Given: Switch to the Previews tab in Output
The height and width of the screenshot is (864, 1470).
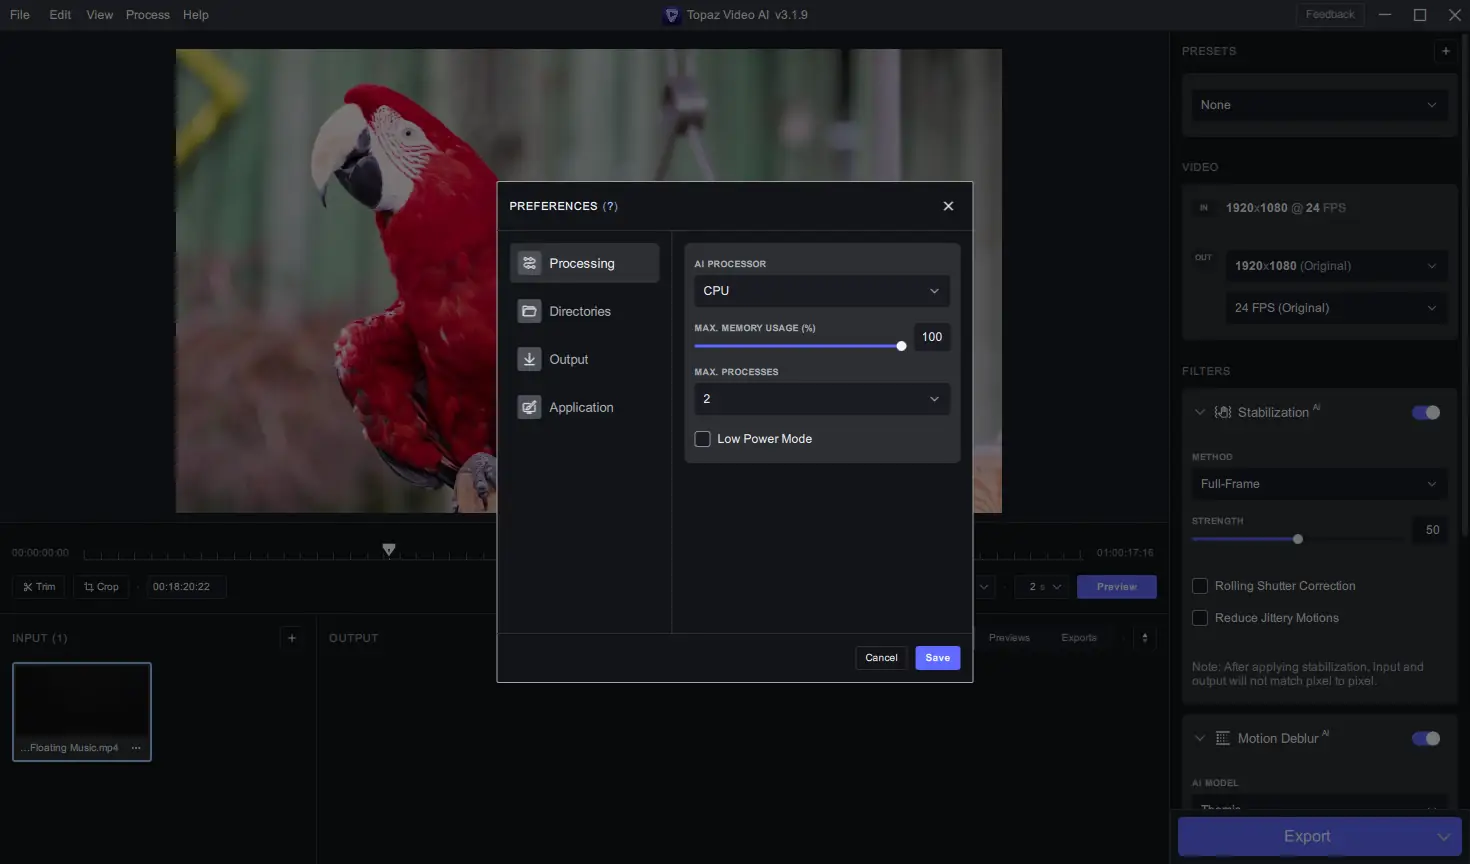Looking at the screenshot, I should (1009, 638).
